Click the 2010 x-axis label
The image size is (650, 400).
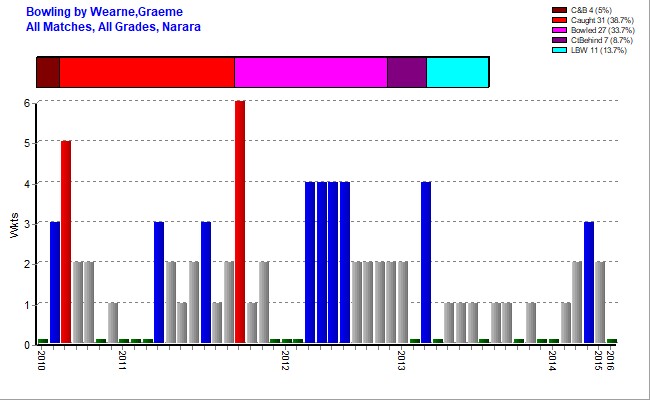pos(41,360)
